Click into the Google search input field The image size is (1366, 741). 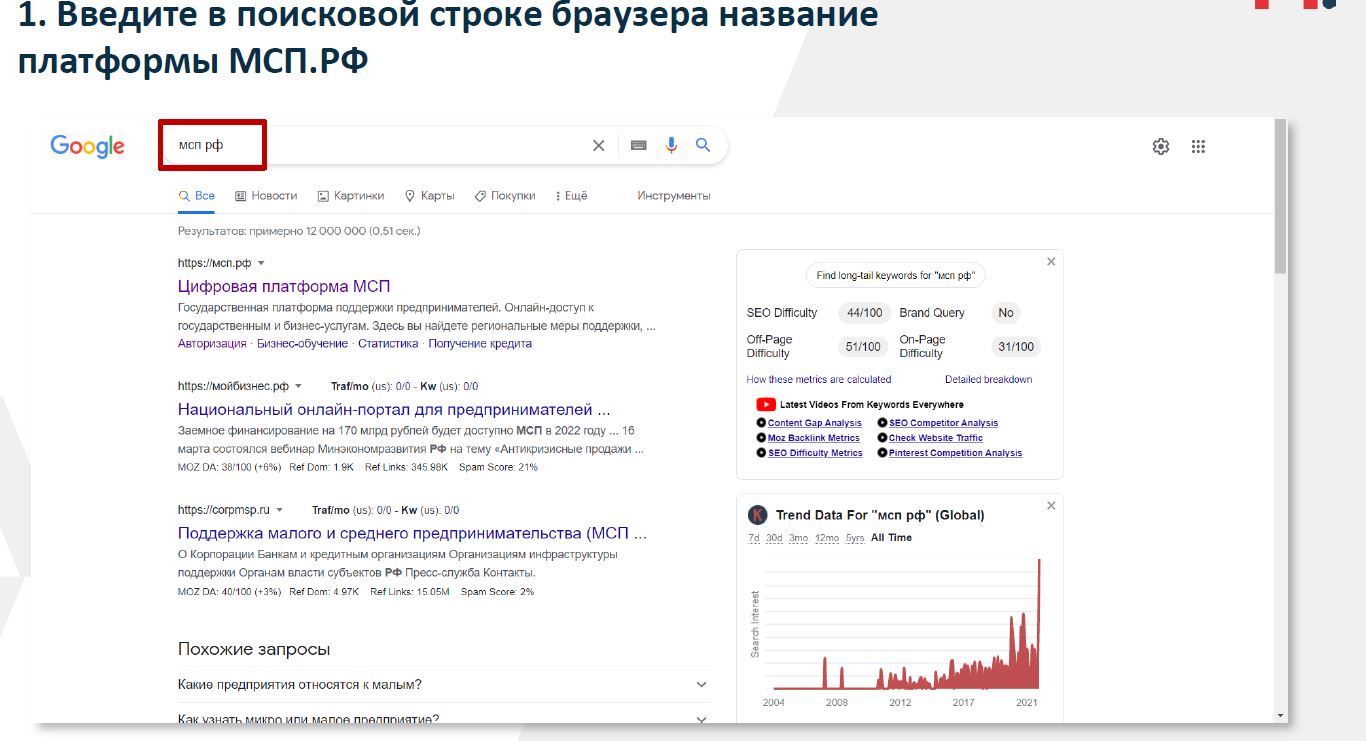click(x=400, y=146)
